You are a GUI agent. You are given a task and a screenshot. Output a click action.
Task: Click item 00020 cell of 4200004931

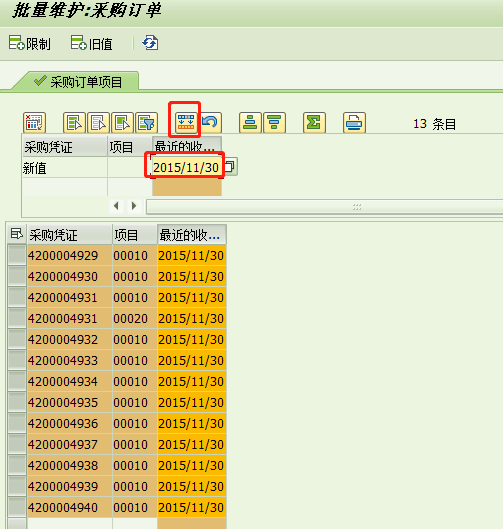[135, 318]
